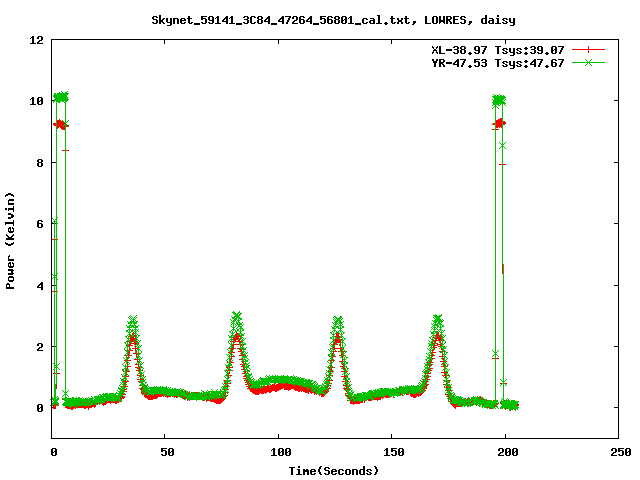Viewport: 640px width, 480px height.
Task: Click the x-axis tick label 100
Action: [x=280, y=452]
